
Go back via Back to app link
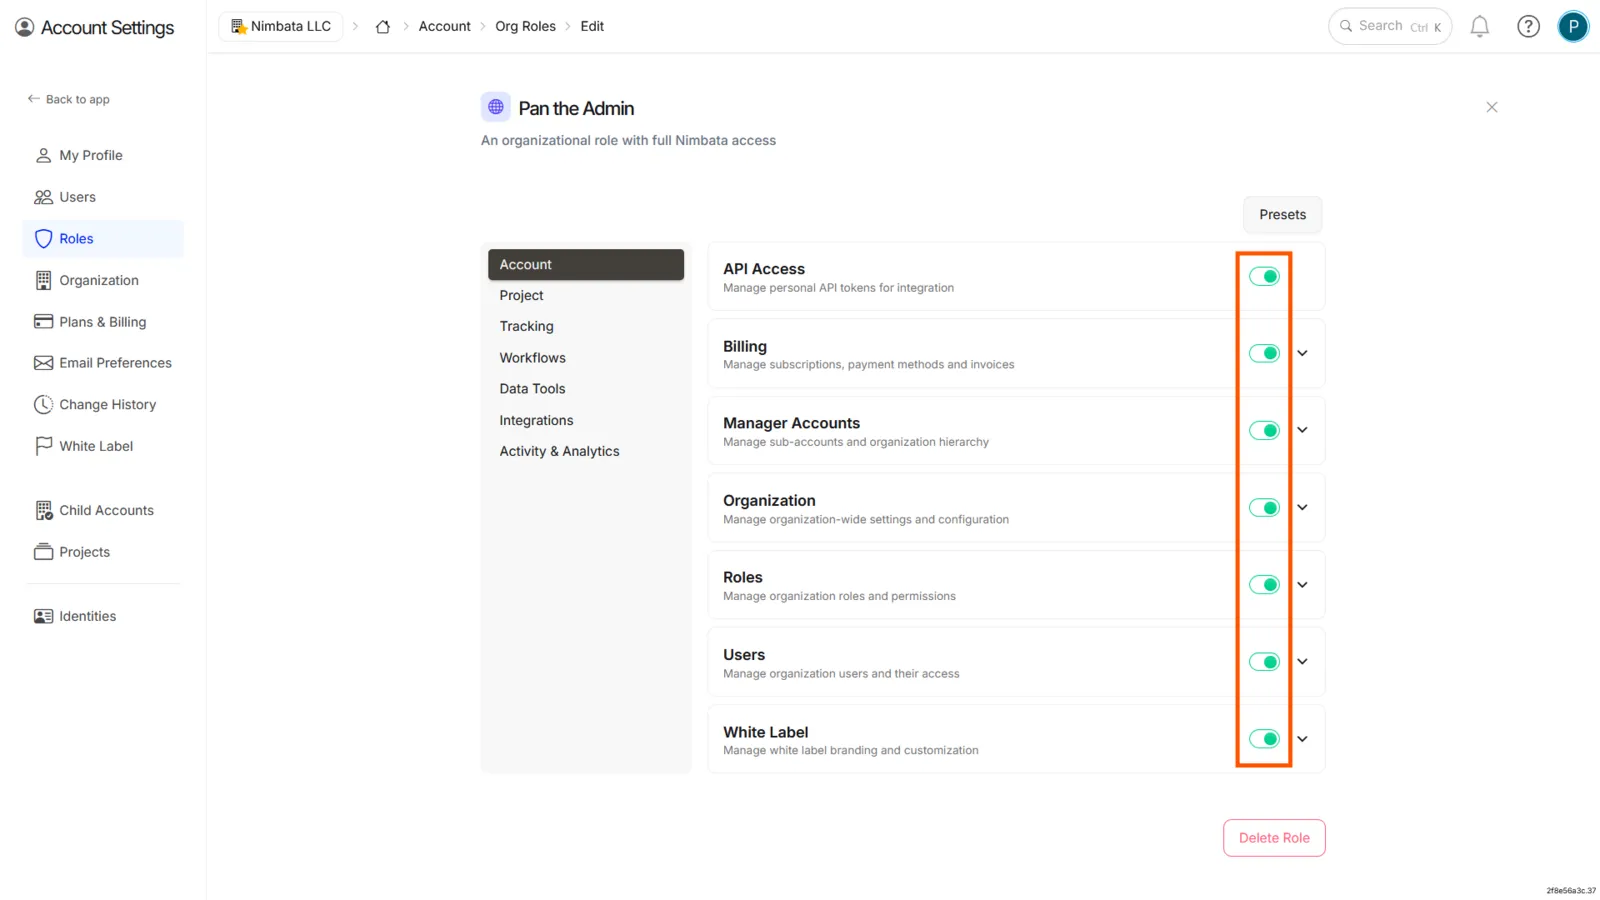[69, 100]
